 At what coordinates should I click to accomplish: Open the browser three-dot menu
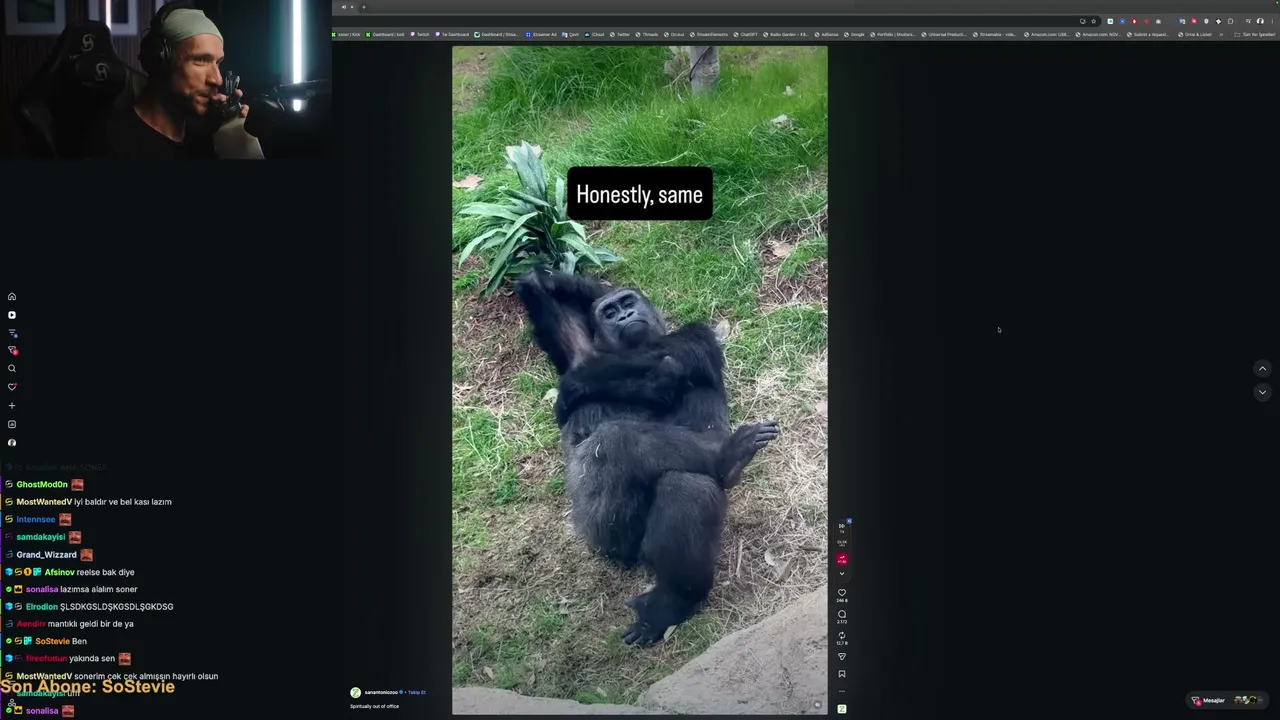[x=1272, y=21]
